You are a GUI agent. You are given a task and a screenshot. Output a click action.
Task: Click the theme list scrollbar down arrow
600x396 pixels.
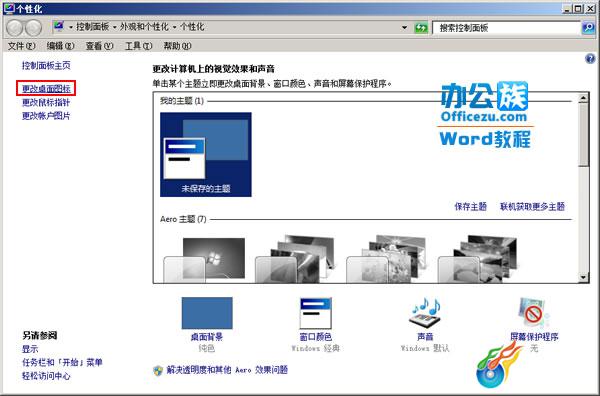(x=583, y=277)
